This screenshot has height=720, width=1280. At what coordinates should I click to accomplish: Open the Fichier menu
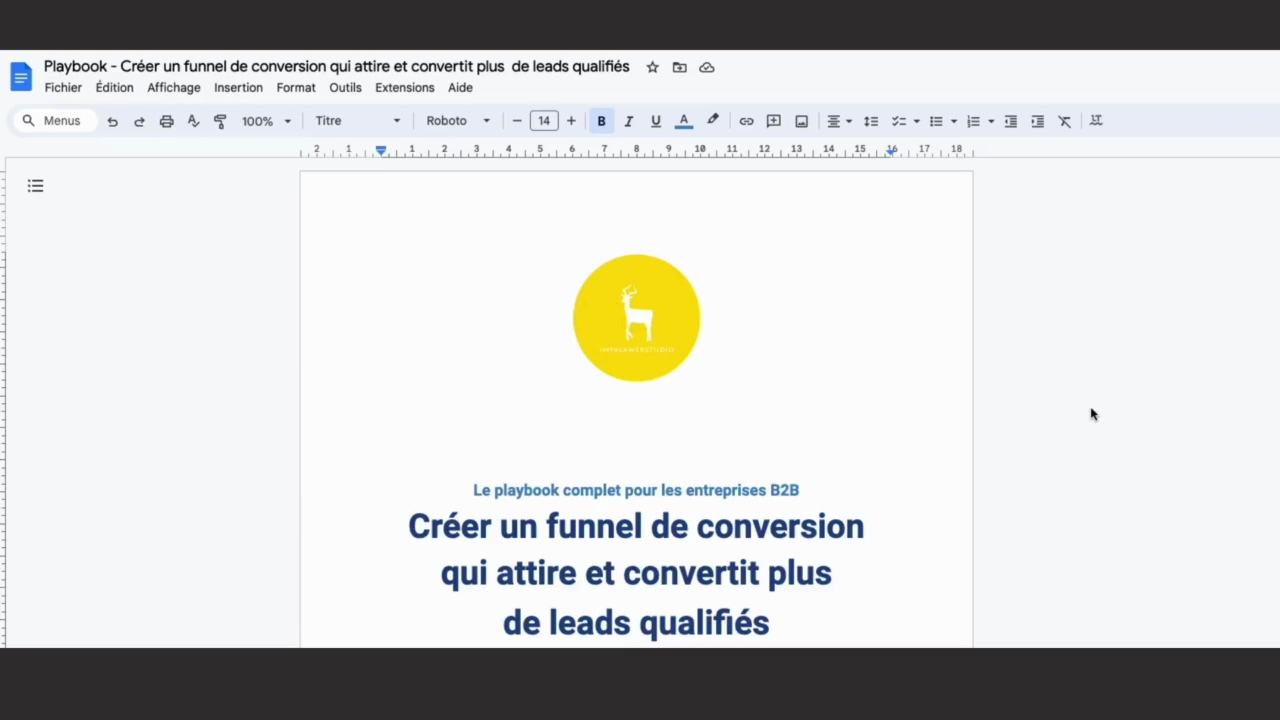point(63,88)
